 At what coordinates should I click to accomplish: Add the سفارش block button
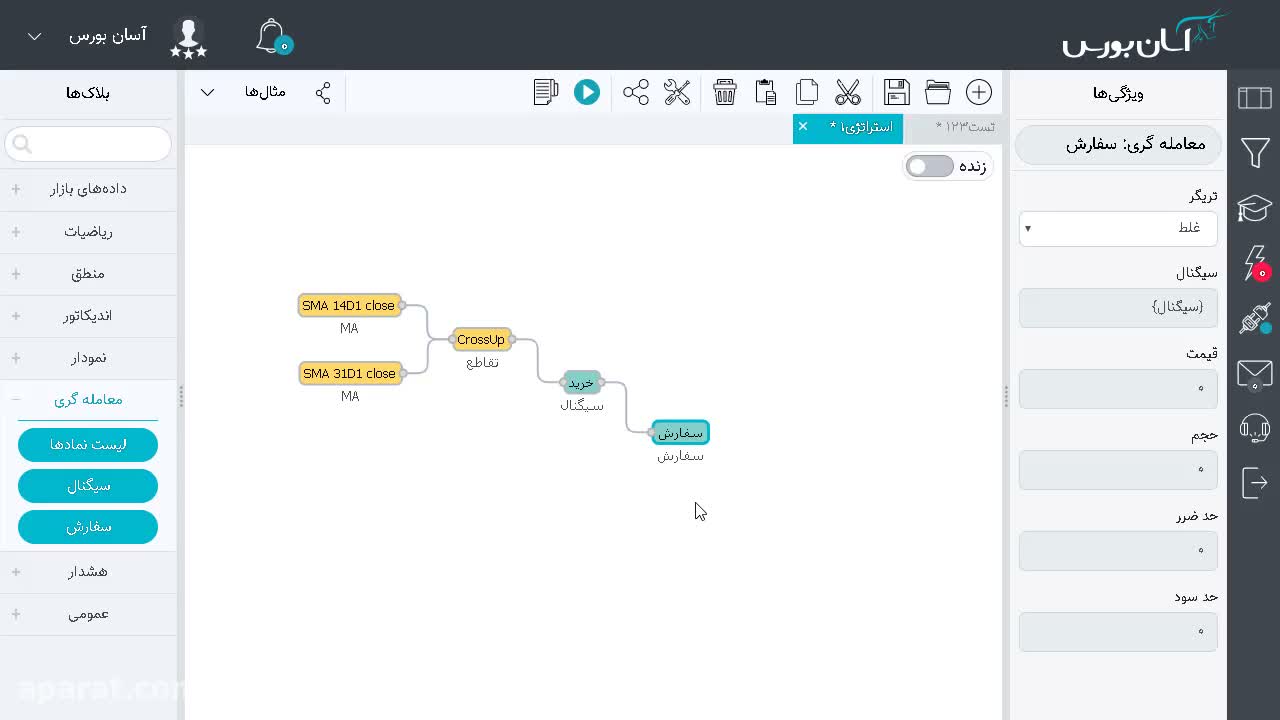(88, 527)
